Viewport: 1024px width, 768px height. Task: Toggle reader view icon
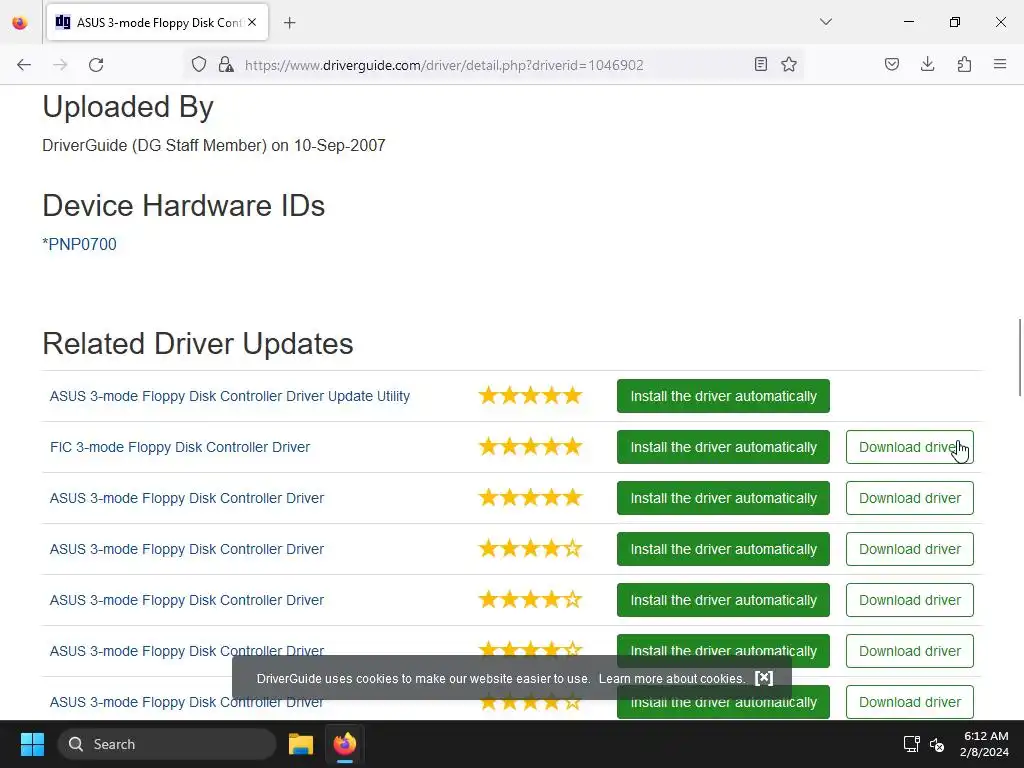click(x=761, y=64)
